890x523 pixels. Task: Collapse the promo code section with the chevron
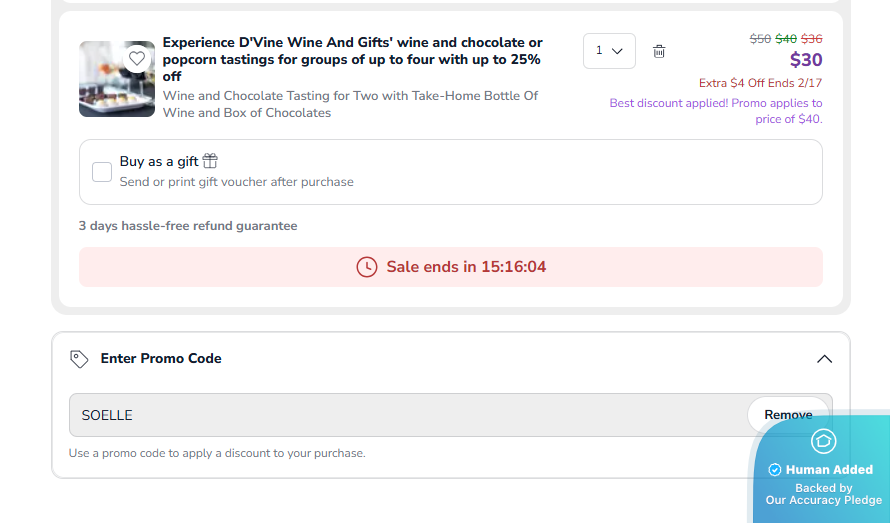click(x=824, y=359)
